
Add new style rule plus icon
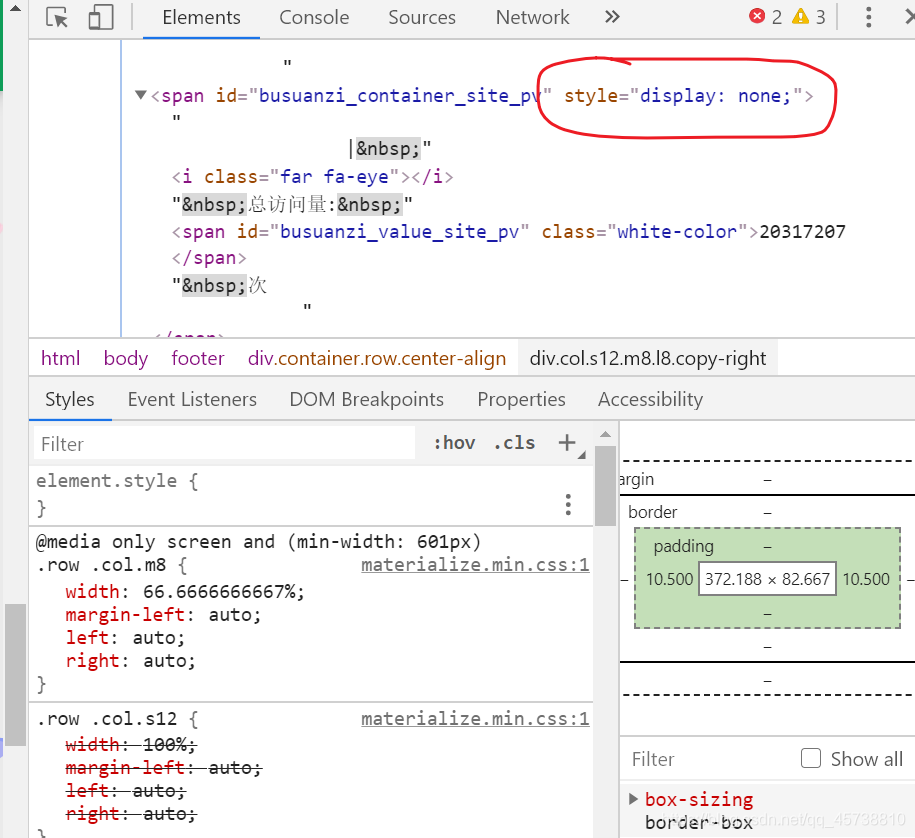coord(567,442)
